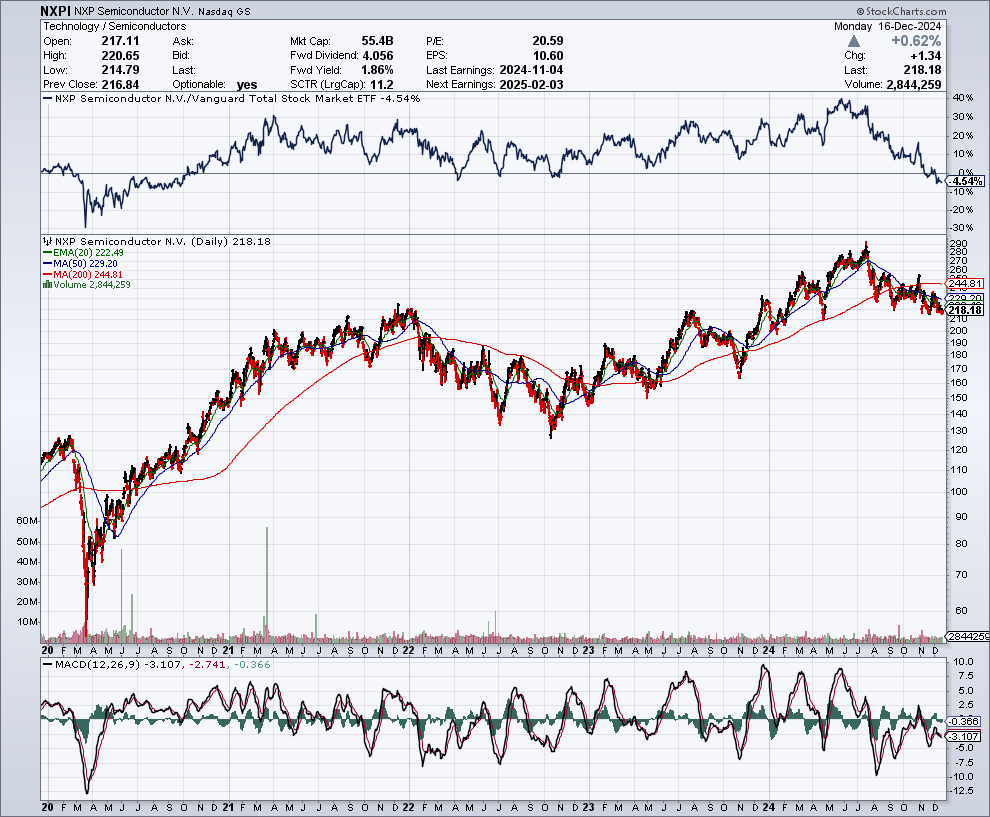
Task: Click the Nasdaq GS exchange label
Action: (x=224, y=12)
